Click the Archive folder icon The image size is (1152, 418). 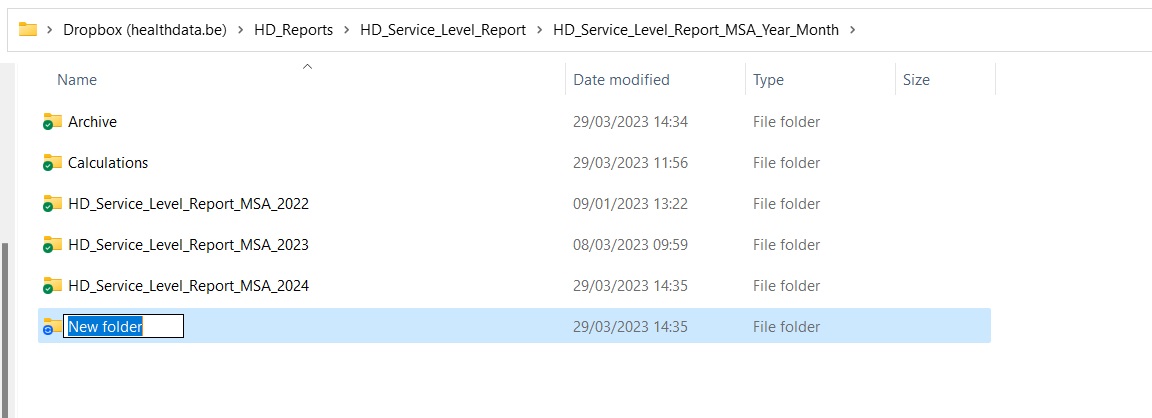coord(53,122)
